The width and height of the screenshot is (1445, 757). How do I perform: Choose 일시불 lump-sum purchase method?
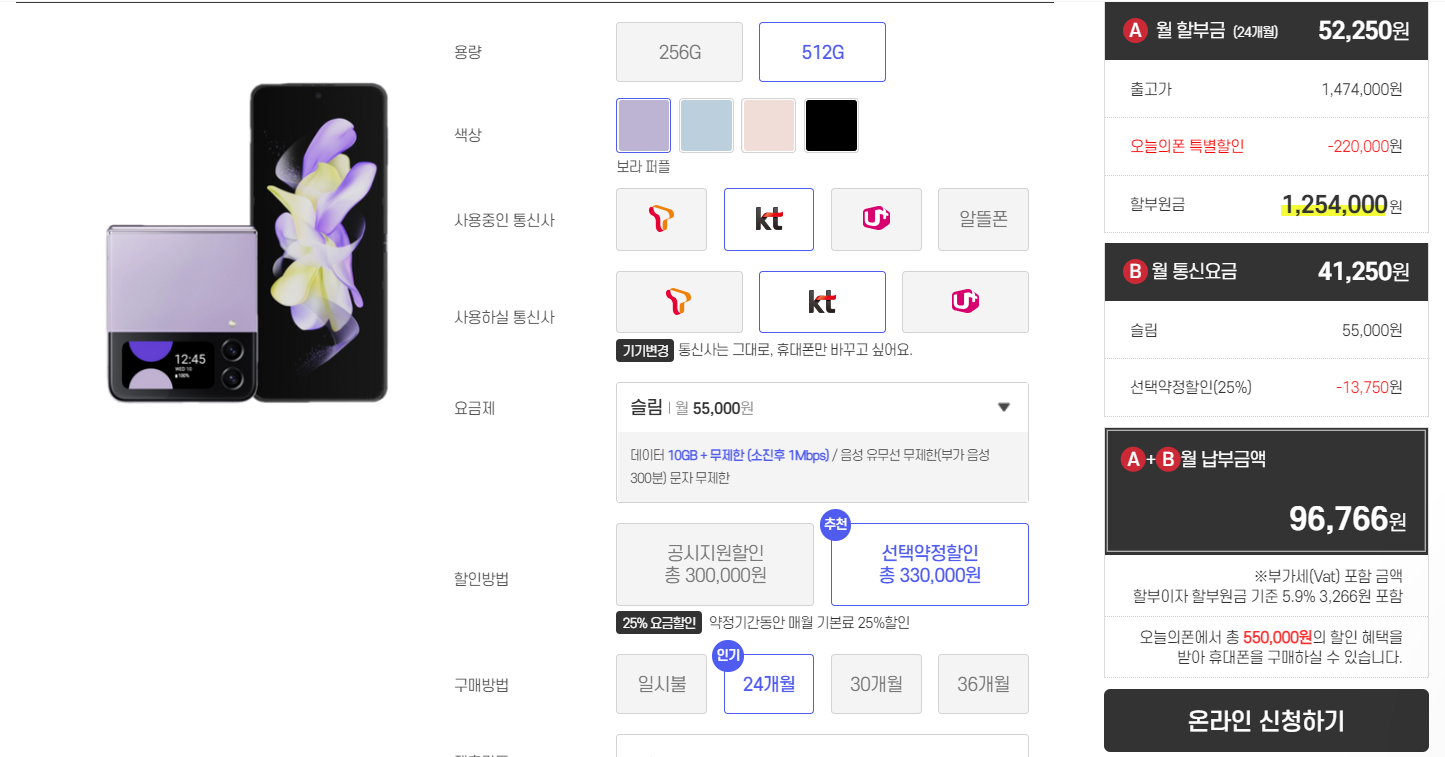point(661,684)
